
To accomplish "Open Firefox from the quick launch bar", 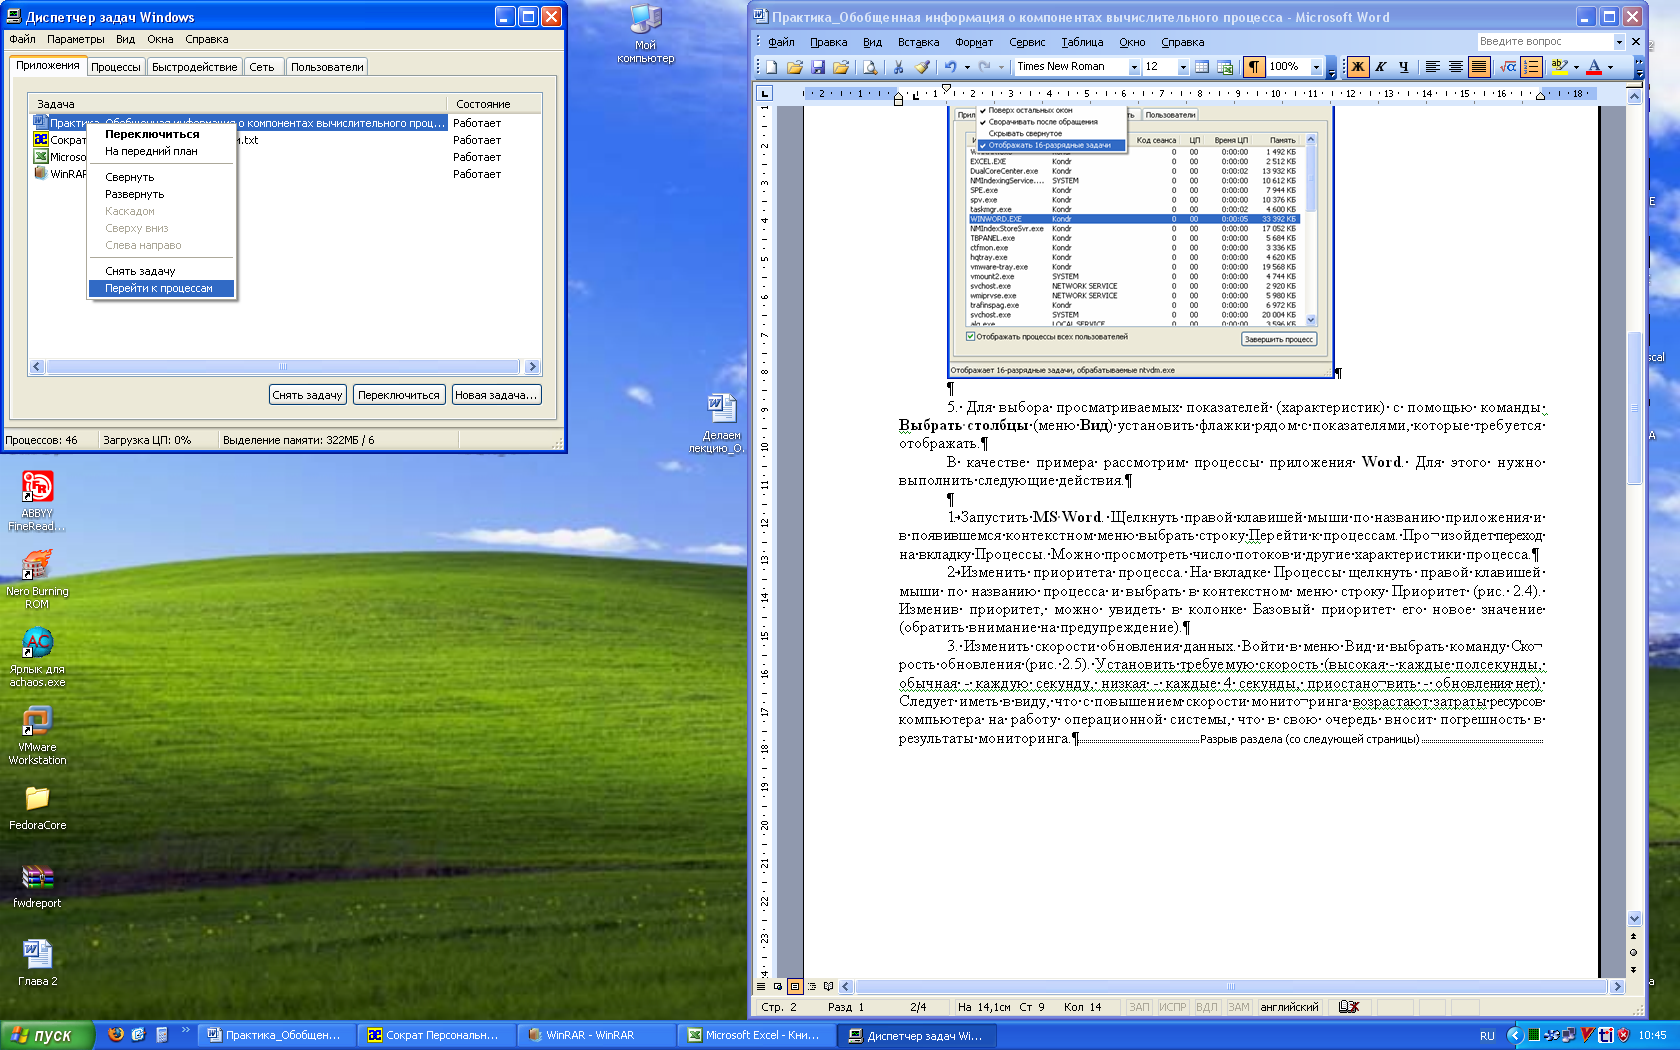I will point(116,1035).
